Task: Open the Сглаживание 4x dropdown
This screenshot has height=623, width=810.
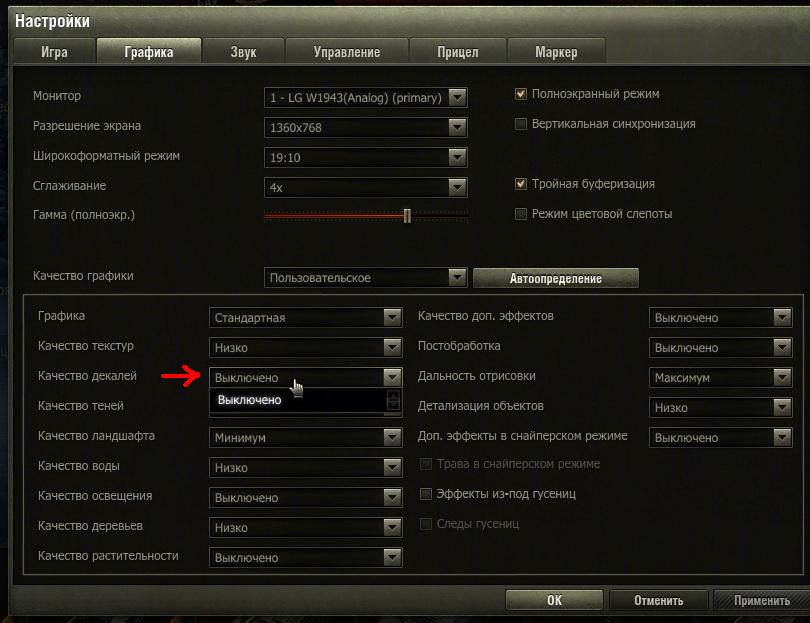Action: point(366,187)
